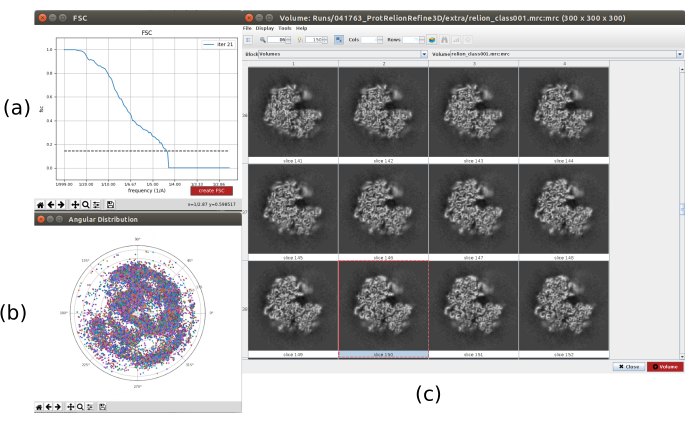Image resolution: width=685 pixels, height=423 pixels.
Task: Activate zoom magnifier in FSC window toolbar
Action: click(x=86, y=205)
